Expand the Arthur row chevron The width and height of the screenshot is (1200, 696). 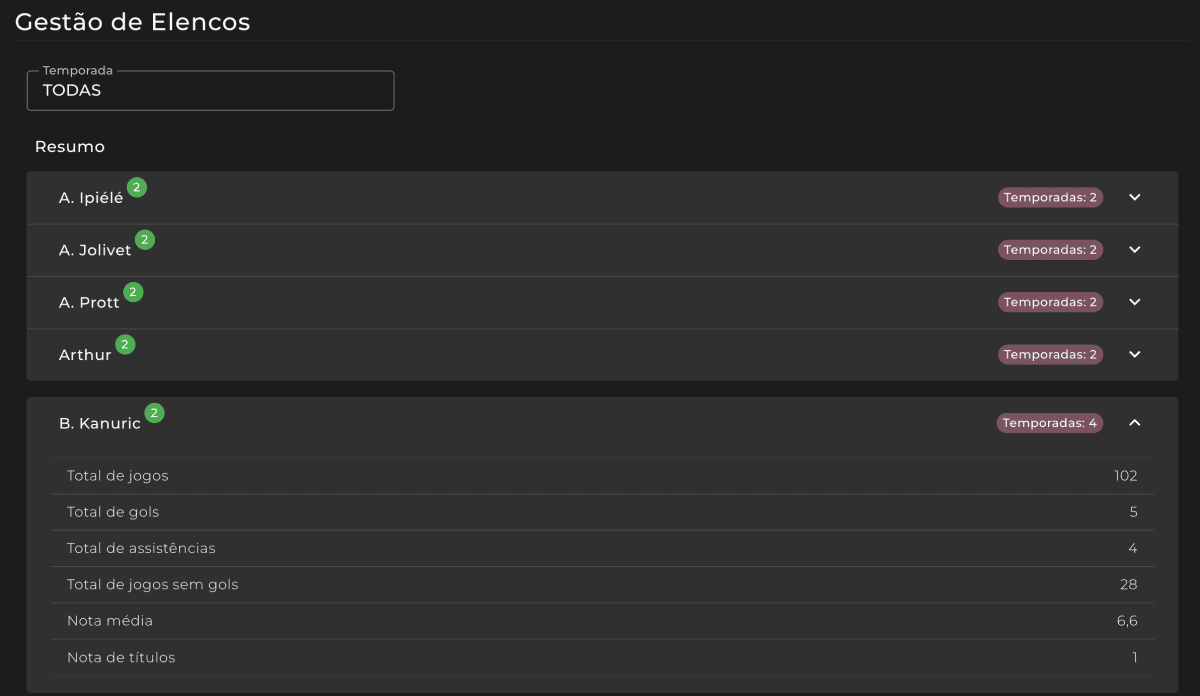pyautogui.click(x=1135, y=354)
